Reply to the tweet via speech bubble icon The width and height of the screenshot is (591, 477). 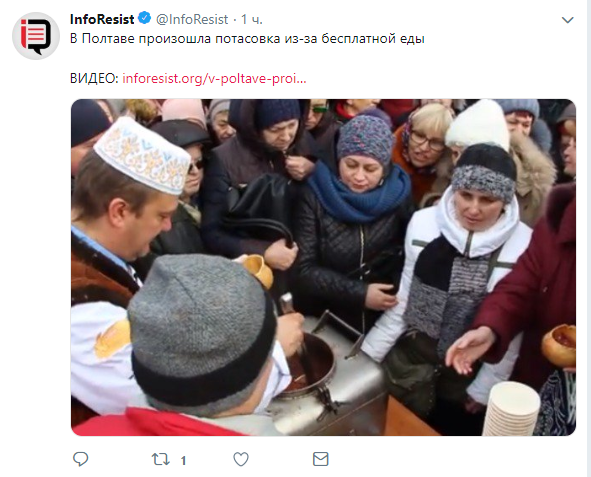[x=81, y=459]
